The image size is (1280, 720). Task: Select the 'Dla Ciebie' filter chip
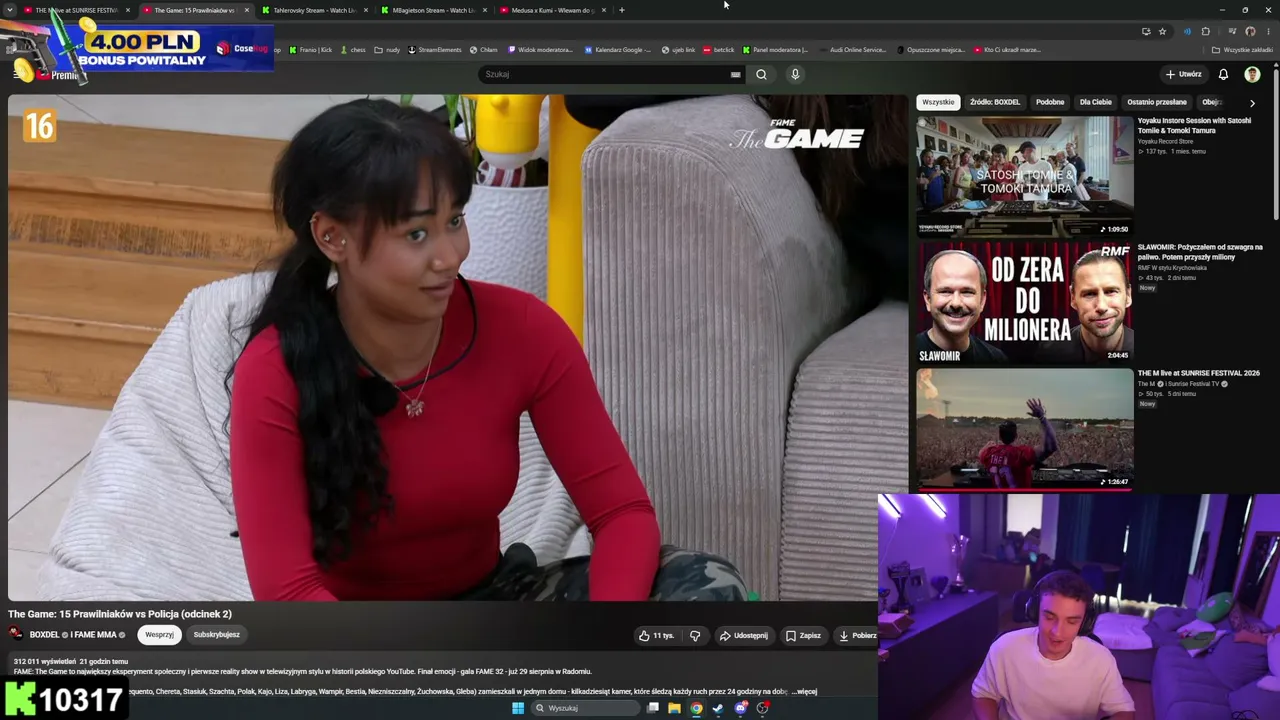pyautogui.click(x=1095, y=102)
